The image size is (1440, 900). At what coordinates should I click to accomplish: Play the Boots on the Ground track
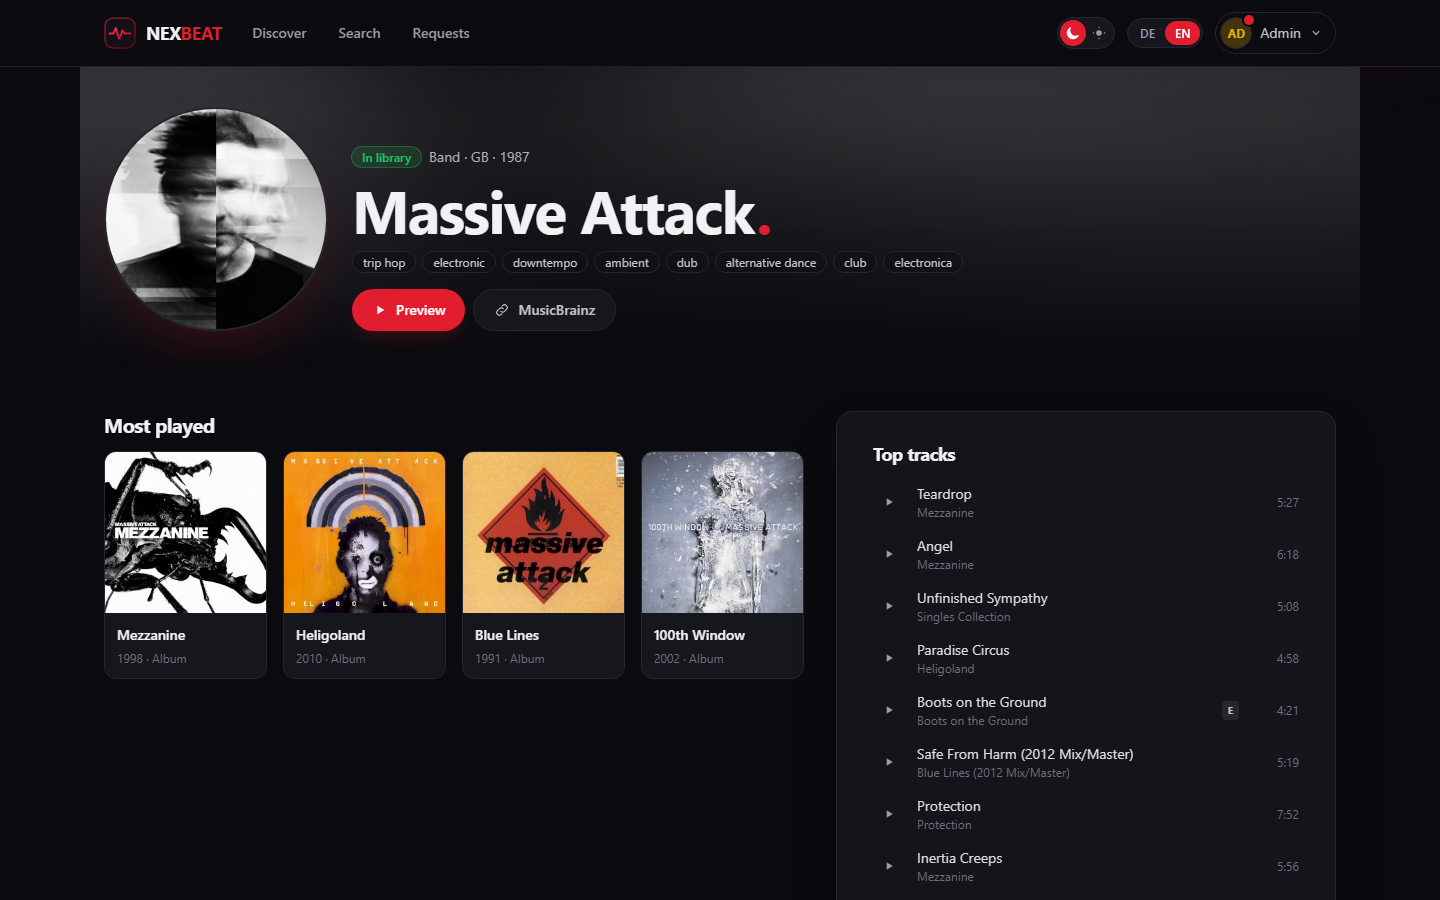point(889,710)
